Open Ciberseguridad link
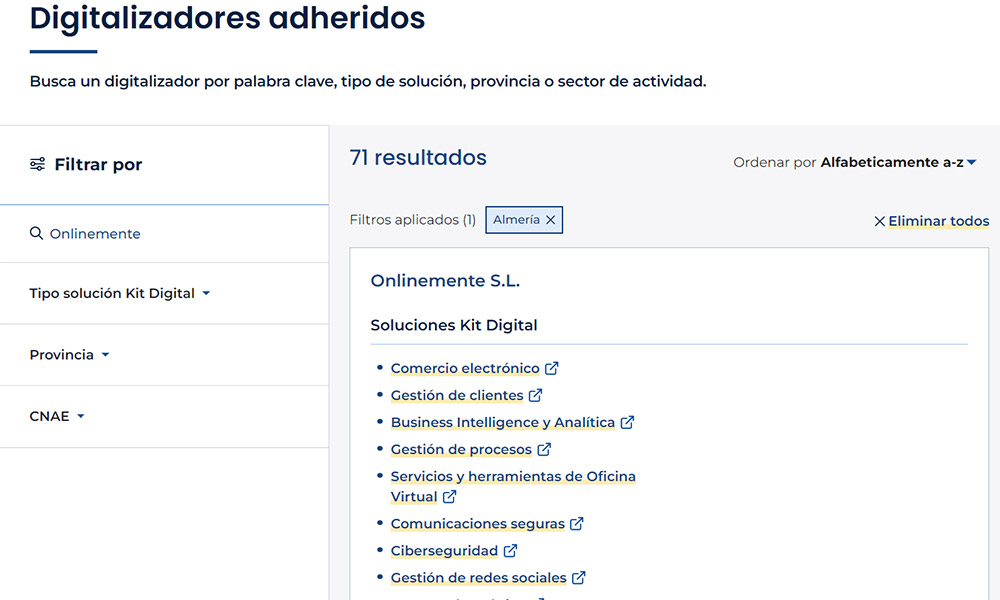Screen dimensions: 1000x600 [445, 550]
